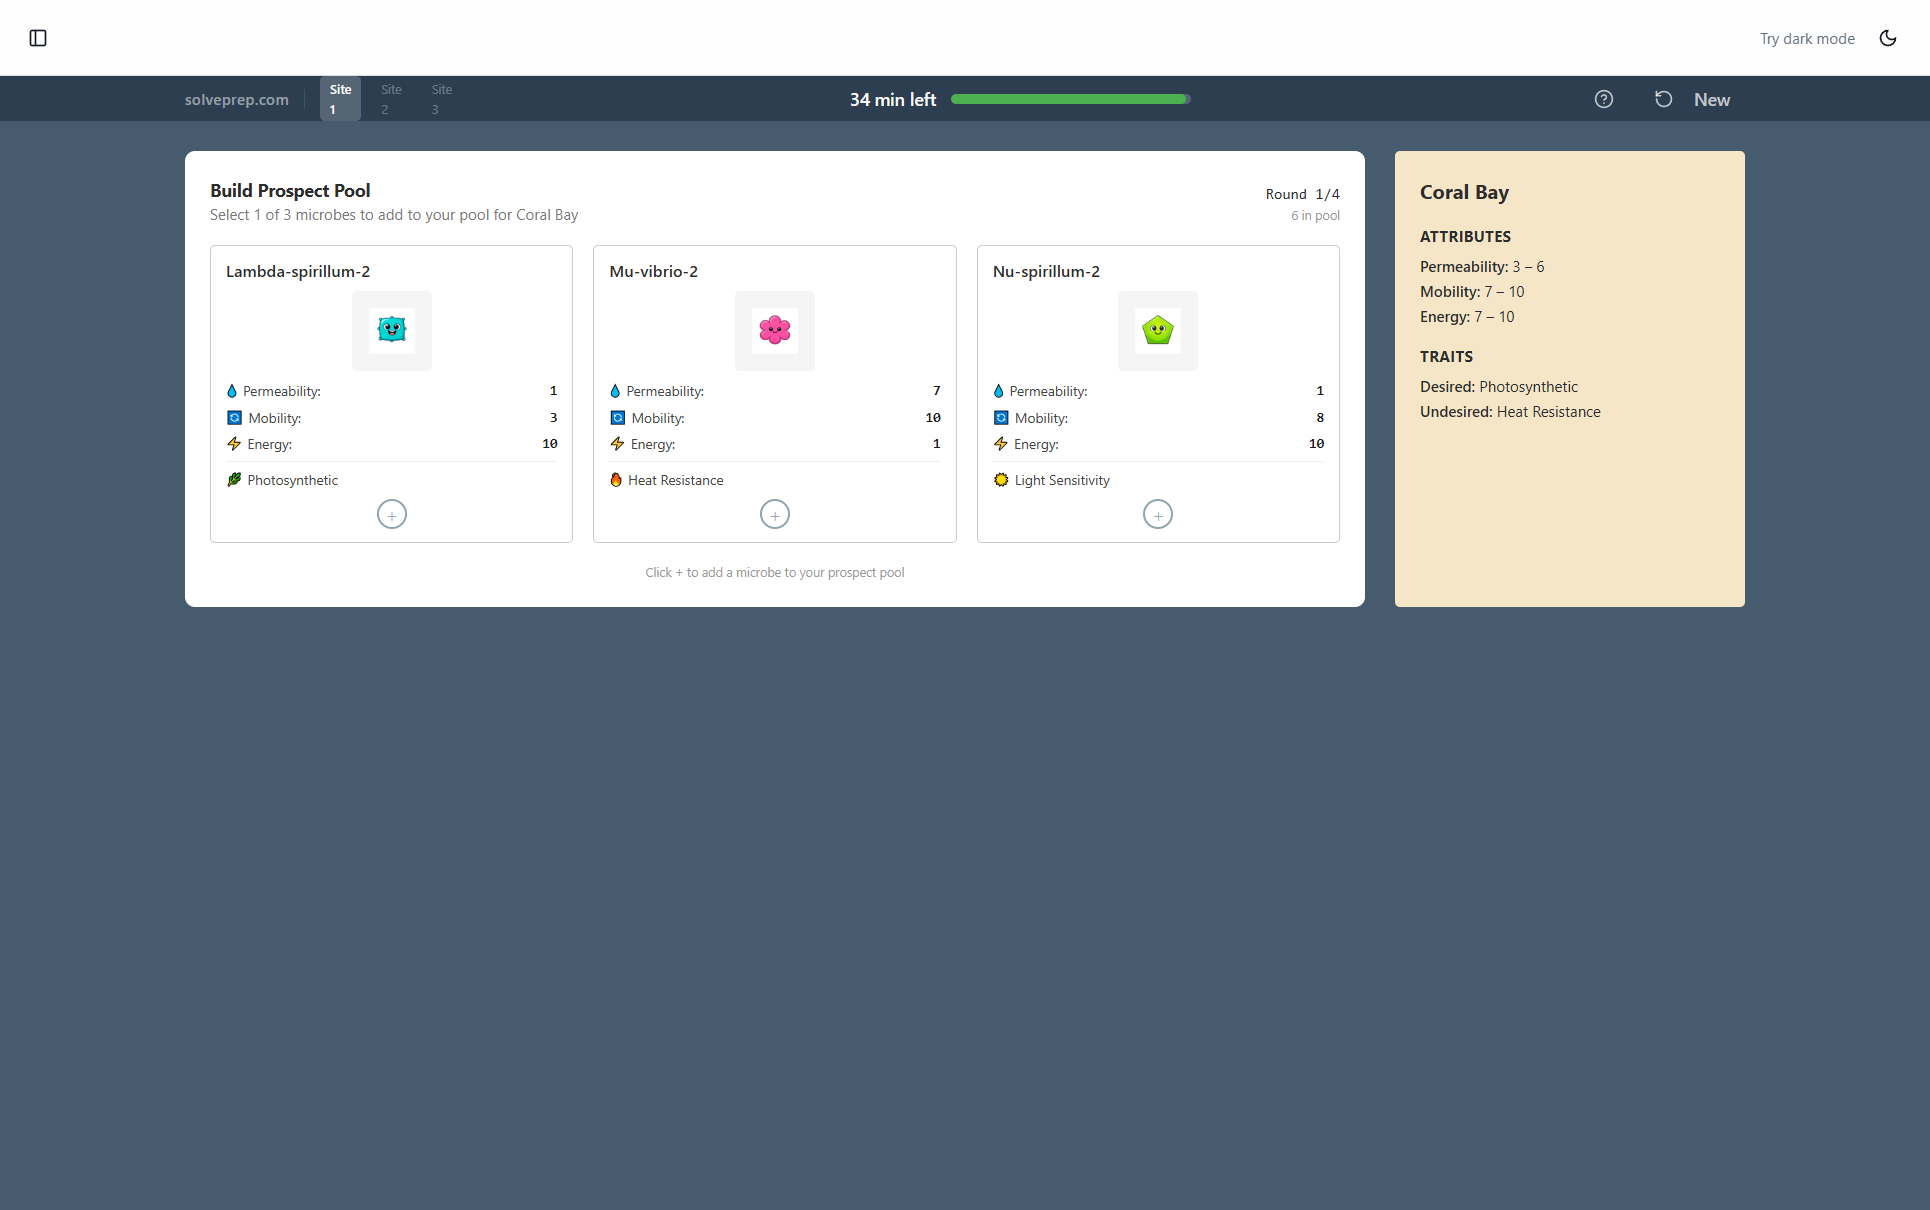Switch to the Site 2 tab
Screen dimensions: 1930x1210
click(x=390, y=98)
